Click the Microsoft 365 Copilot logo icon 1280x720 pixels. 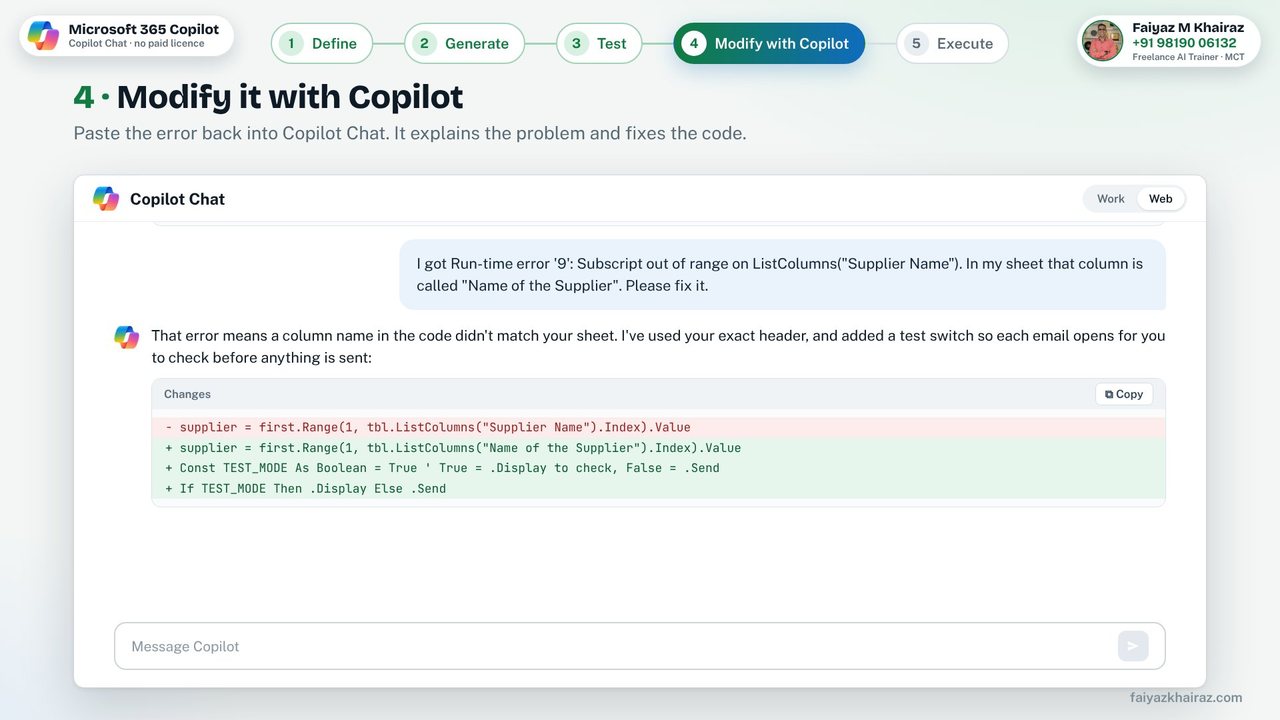(43, 36)
